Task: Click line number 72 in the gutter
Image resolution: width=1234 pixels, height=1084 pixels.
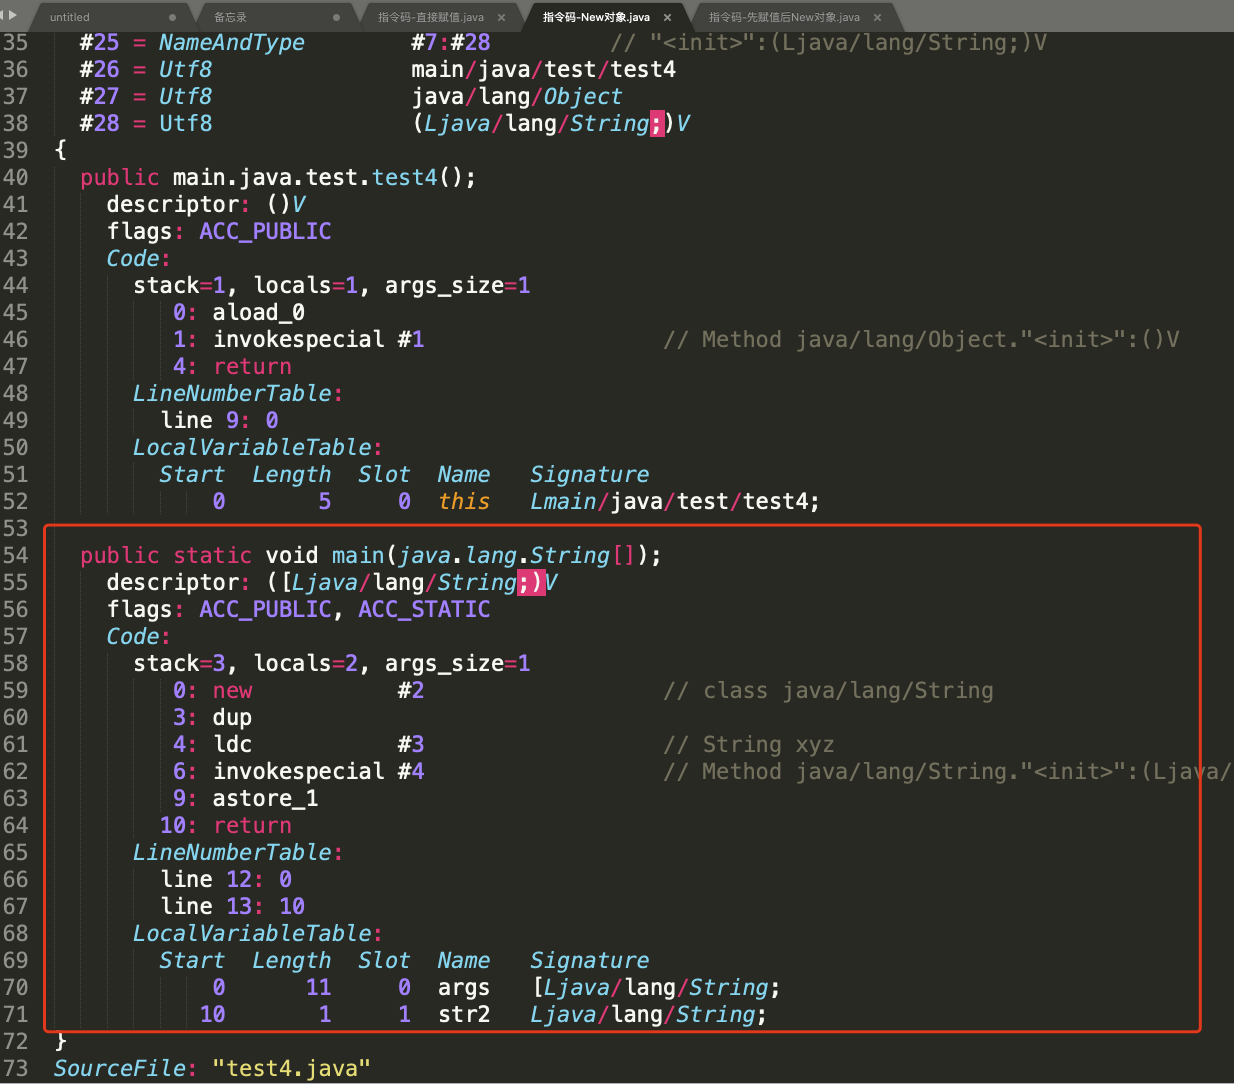Action: tap(15, 1041)
